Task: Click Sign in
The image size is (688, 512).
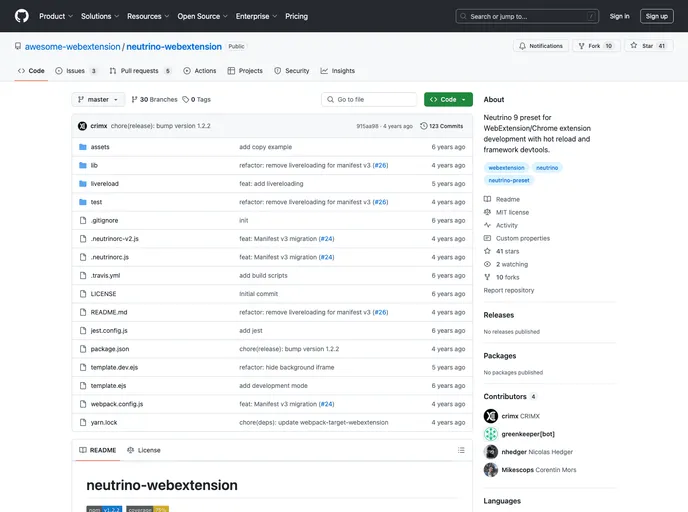Action: [619, 16]
